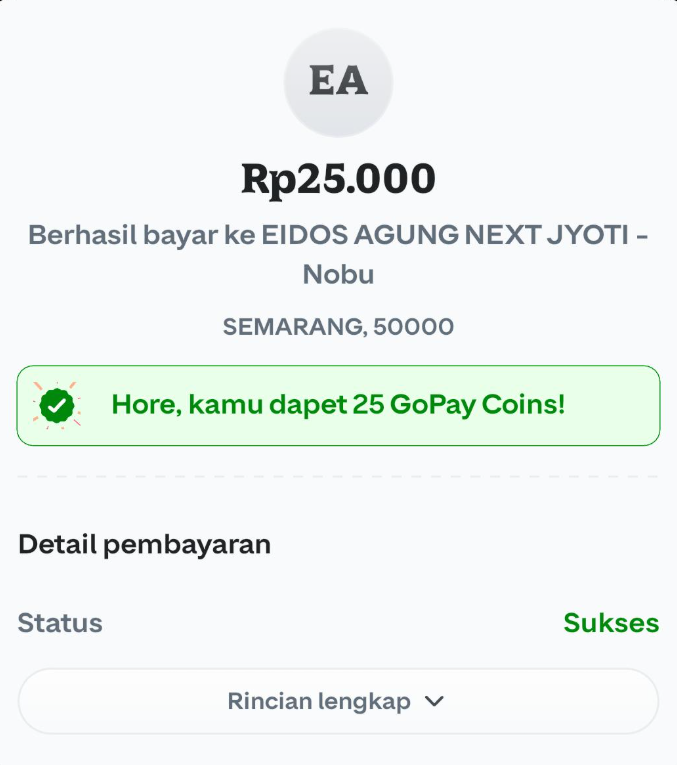Click the dashed divider above Detail pembayaran
The width and height of the screenshot is (677, 765).
338,476
